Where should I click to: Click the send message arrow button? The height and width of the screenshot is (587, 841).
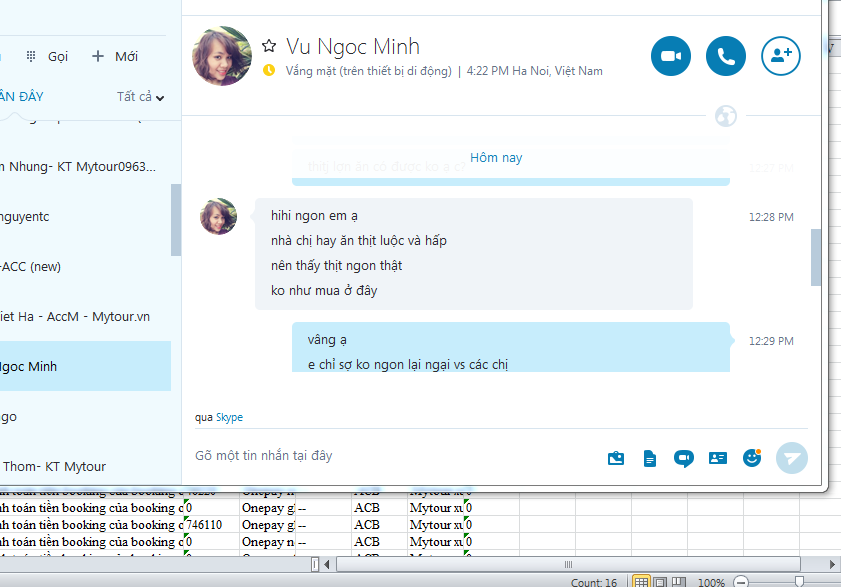[x=791, y=458]
